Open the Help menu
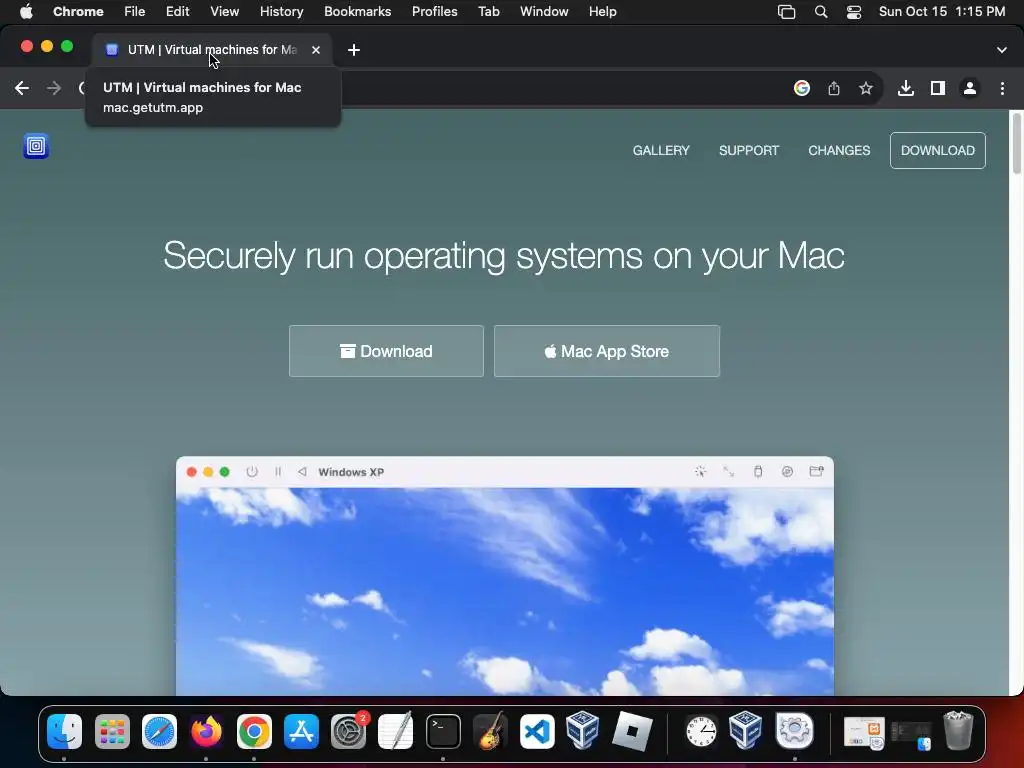 [x=603, y=12]
